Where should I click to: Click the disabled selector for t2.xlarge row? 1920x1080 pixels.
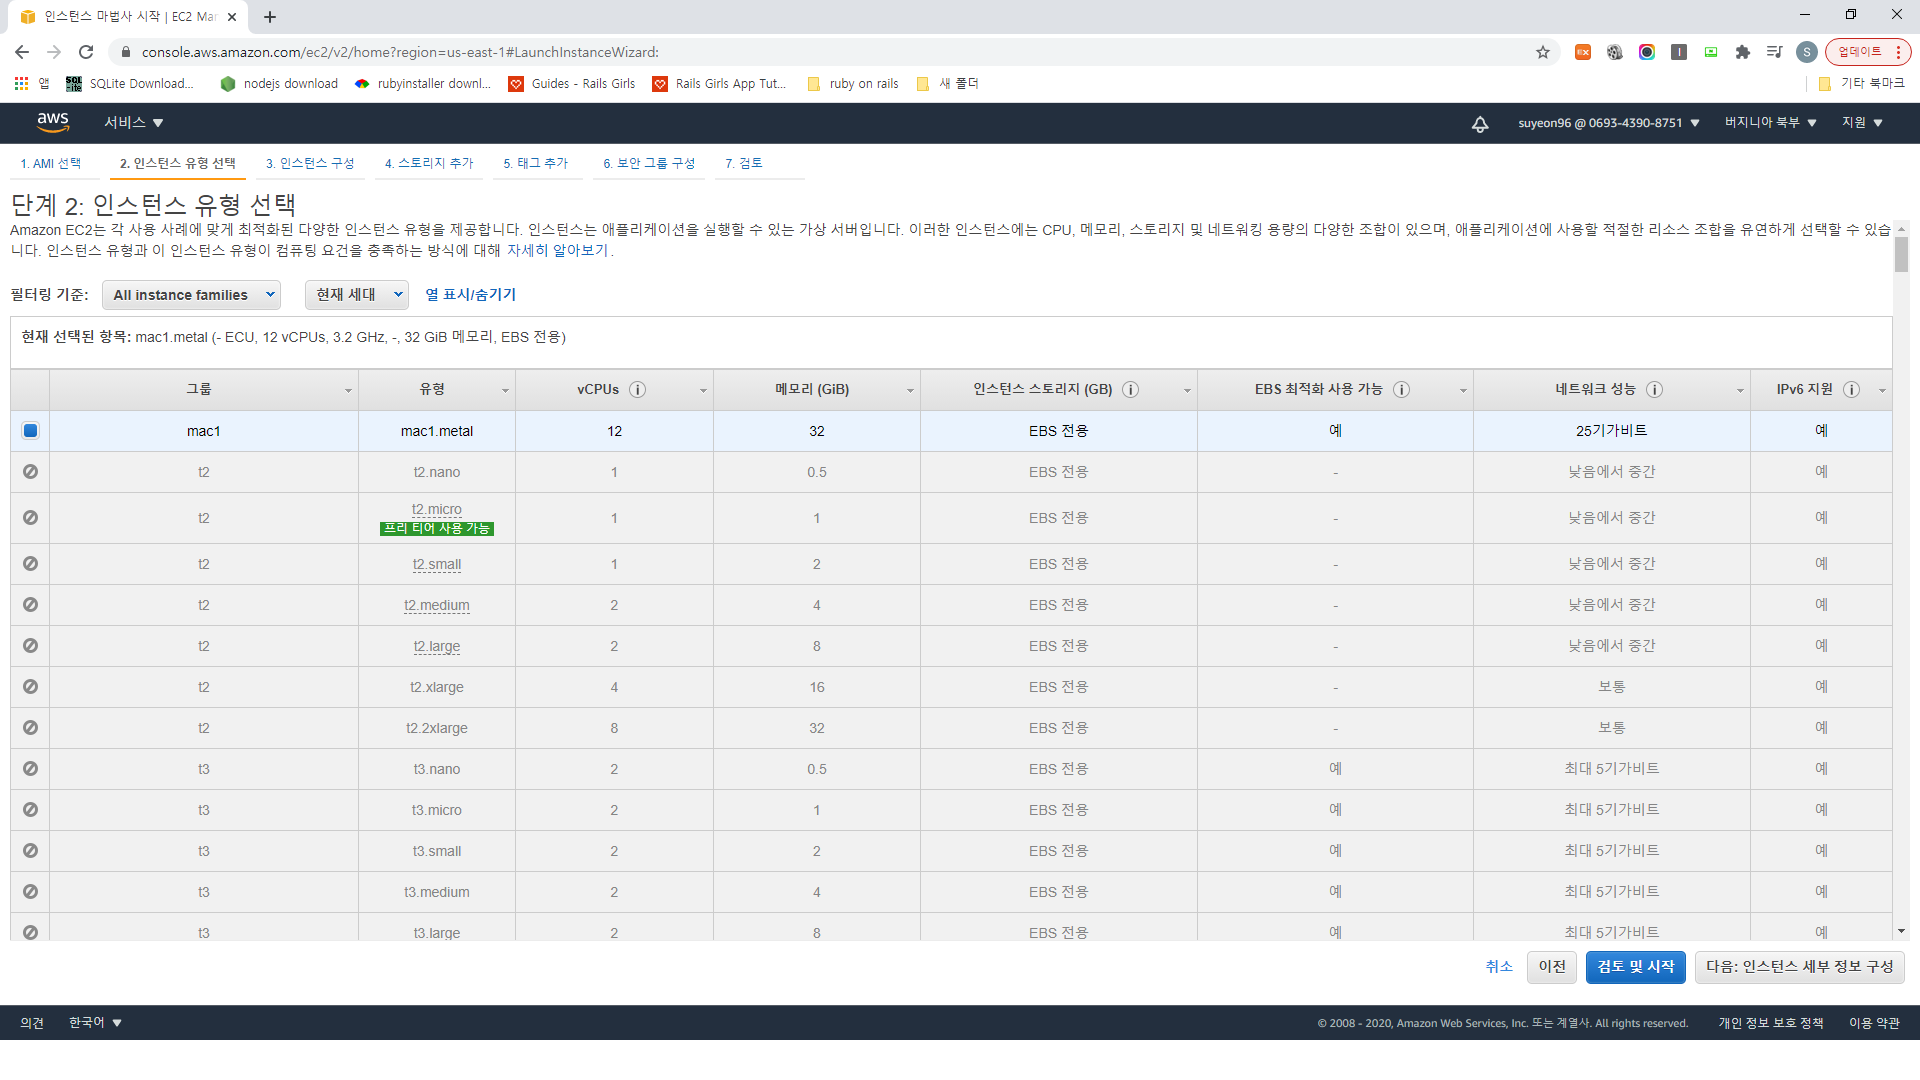click(30, 687)
